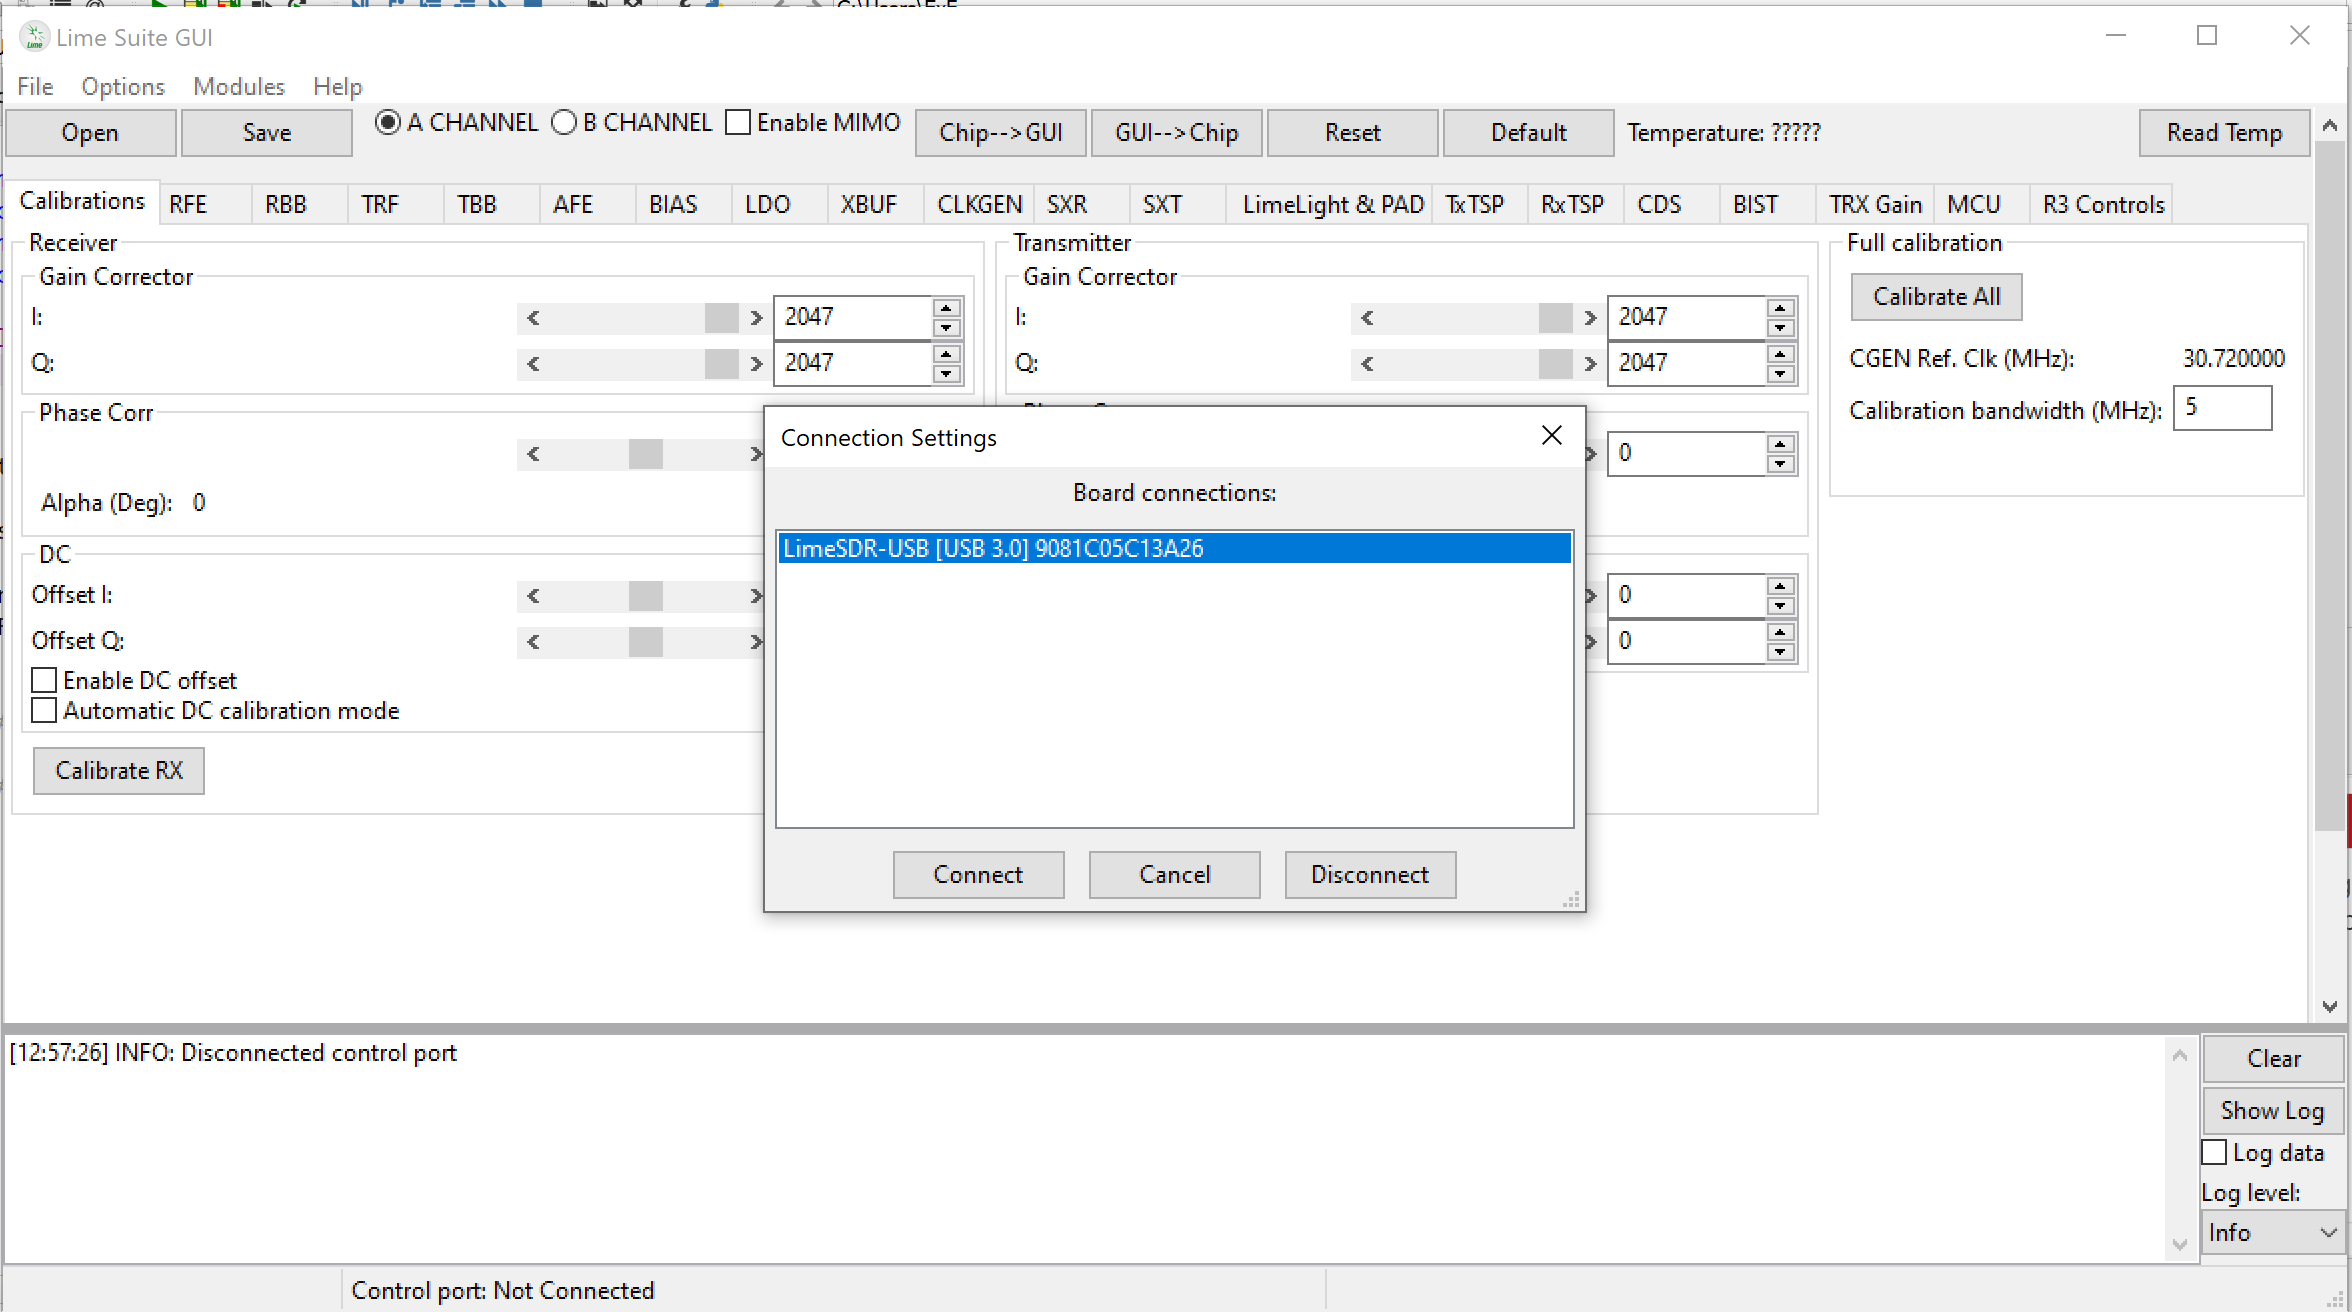Open the Modules menu
The image size is (2352, 1312).
238,87
